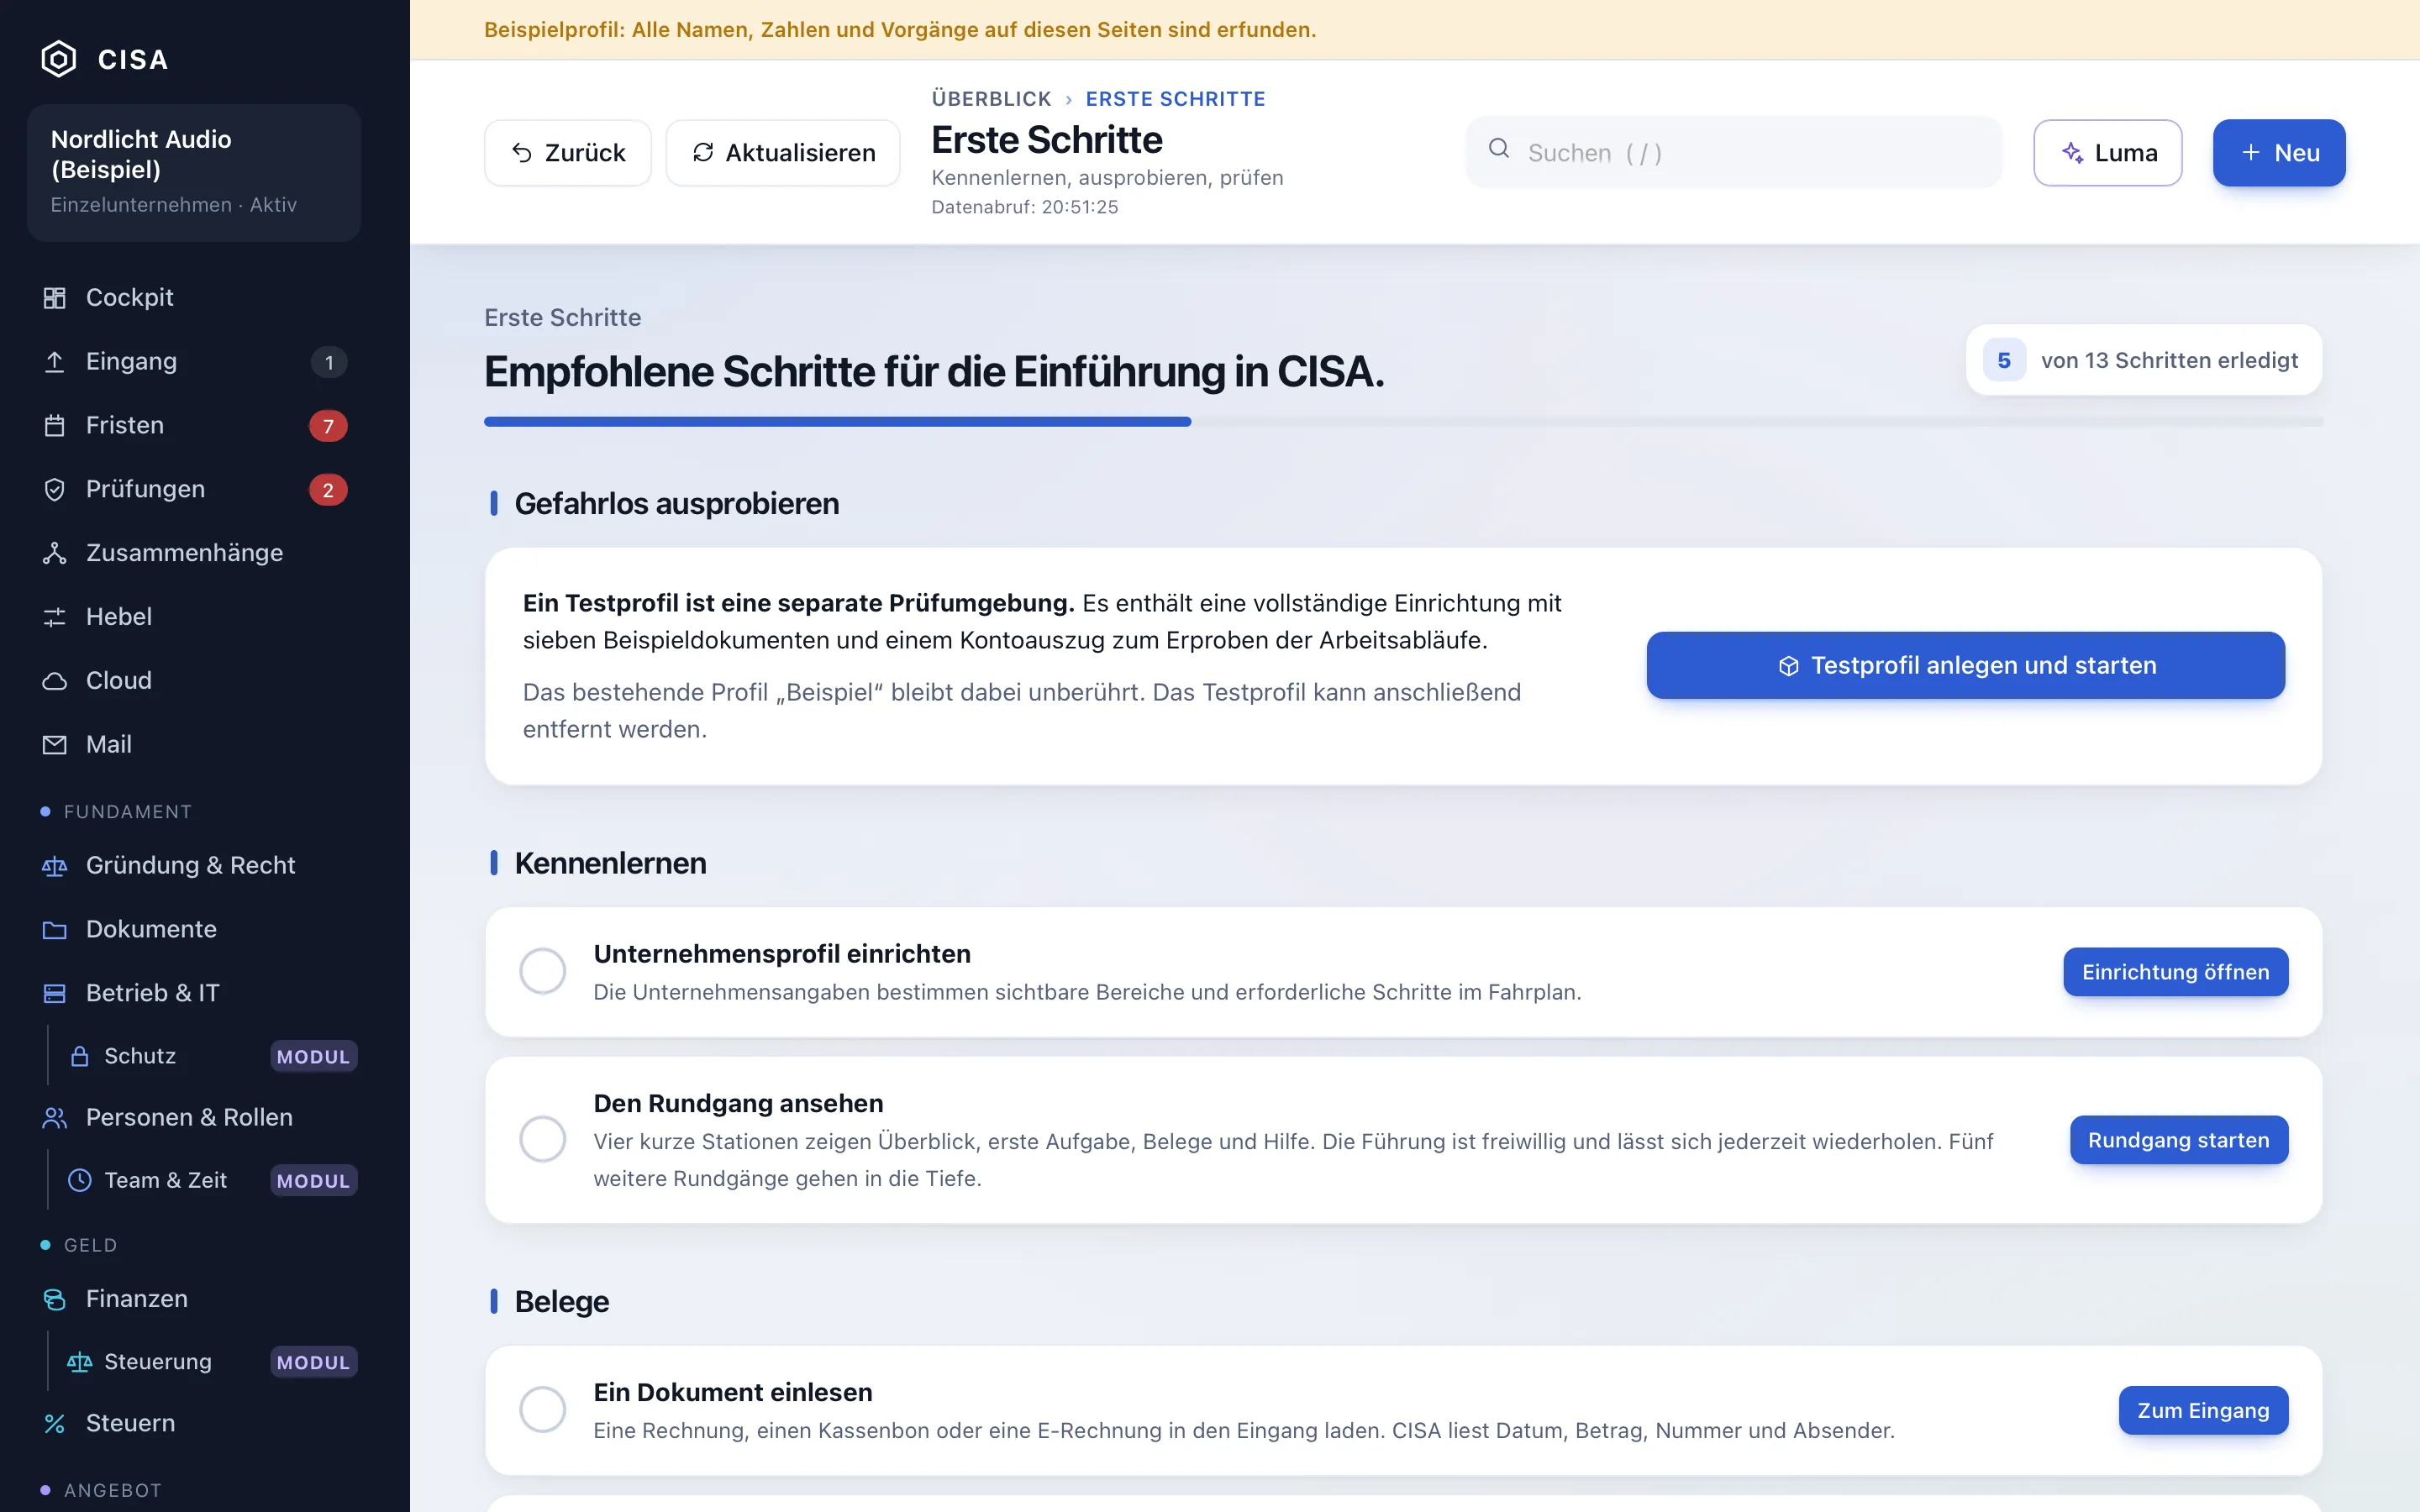This screenshot has width=2420, height=1512.
Task: Click the '5 von 13 Schritten erledigt' counter
Action: [x=2144, y=360]
